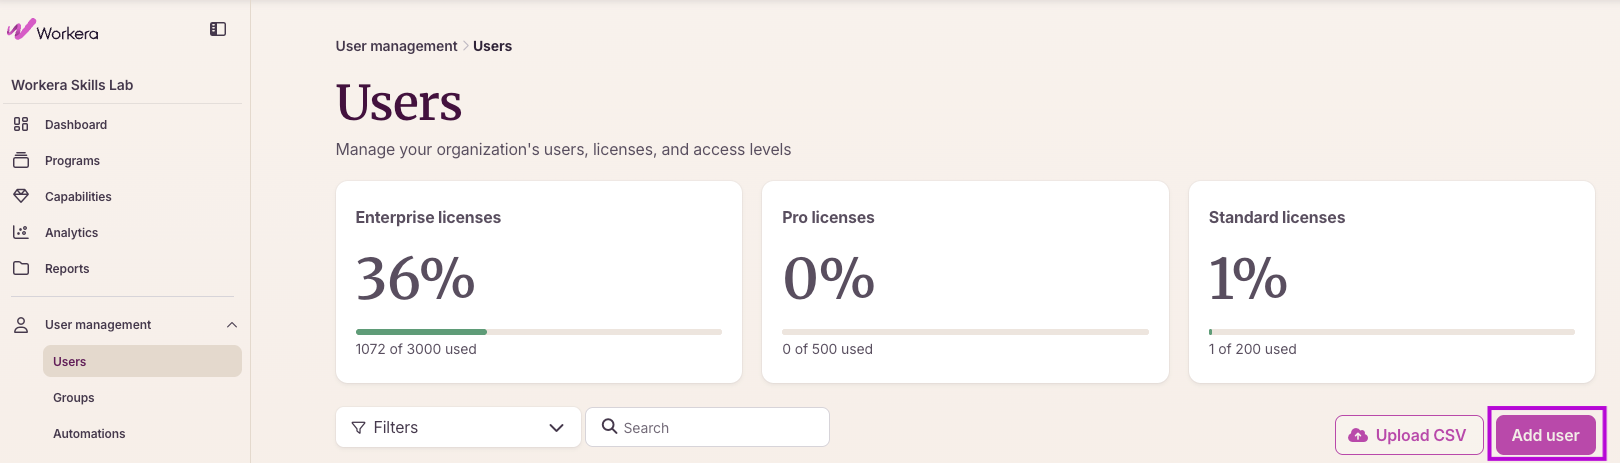Select Users sidebar item
This screenshot has height=463, width=1620.
pyautogui.click(x=142, y=361)
